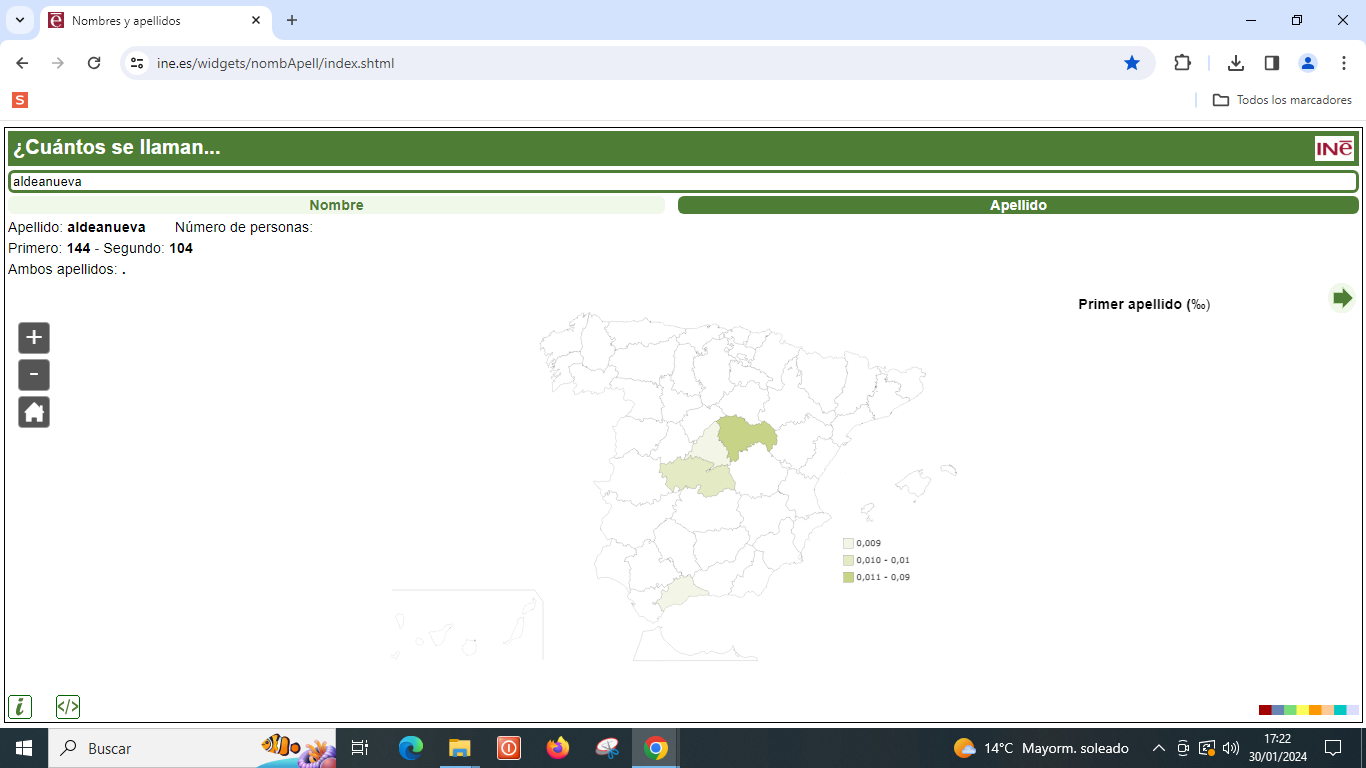
Task: Click legend entry '0,009'
Action: 863,543
